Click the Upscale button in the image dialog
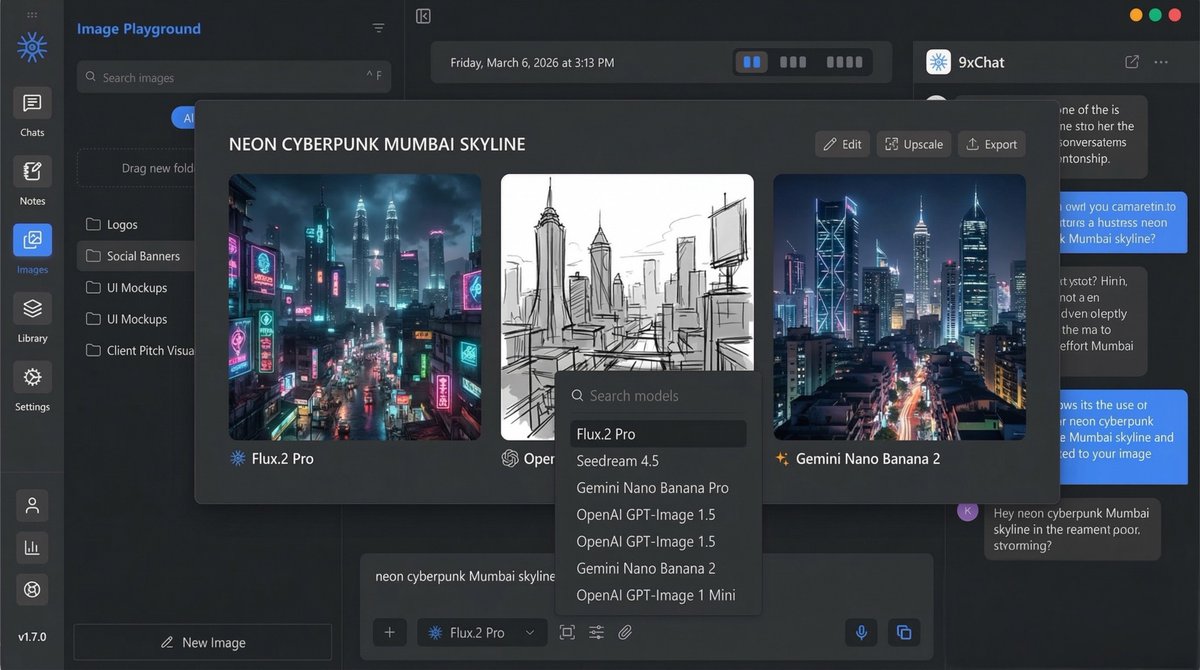1200x670 pixels. 913,144
